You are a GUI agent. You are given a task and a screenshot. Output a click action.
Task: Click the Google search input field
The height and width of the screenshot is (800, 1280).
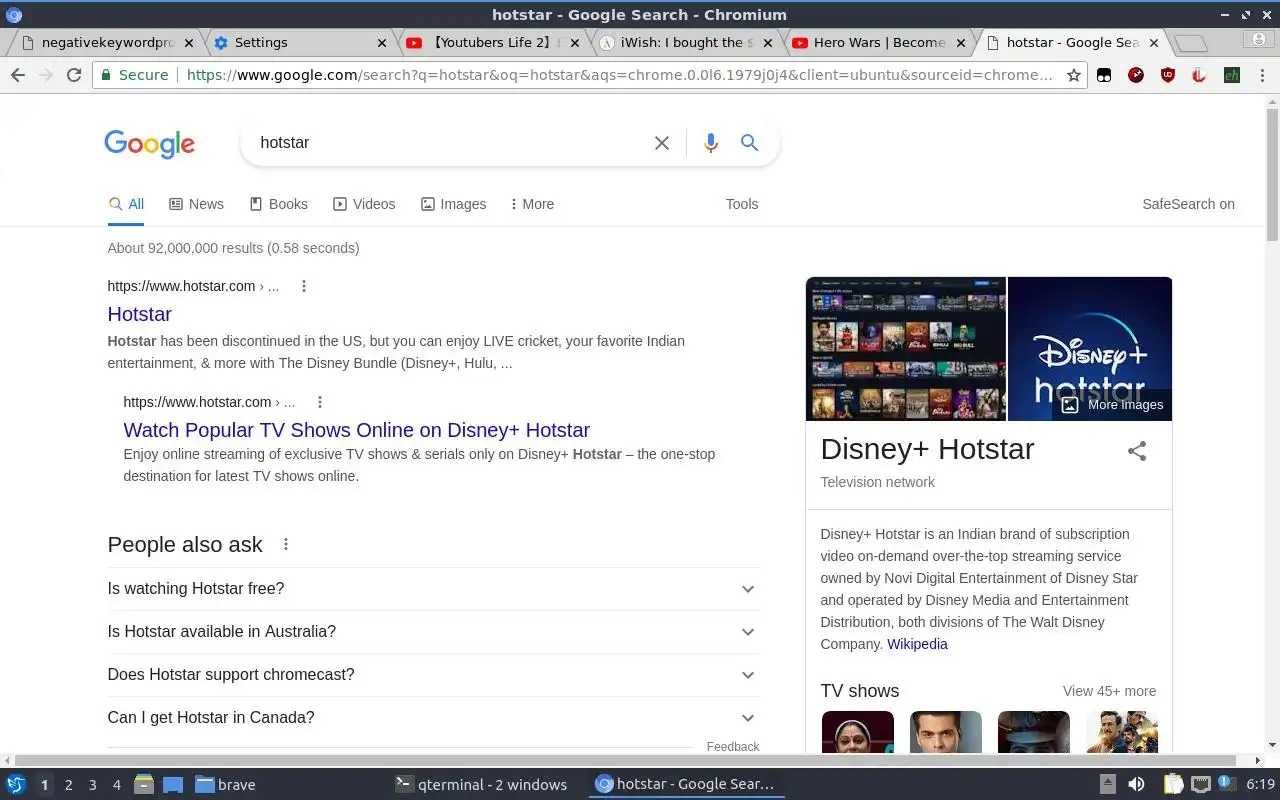tap(450, 143)
